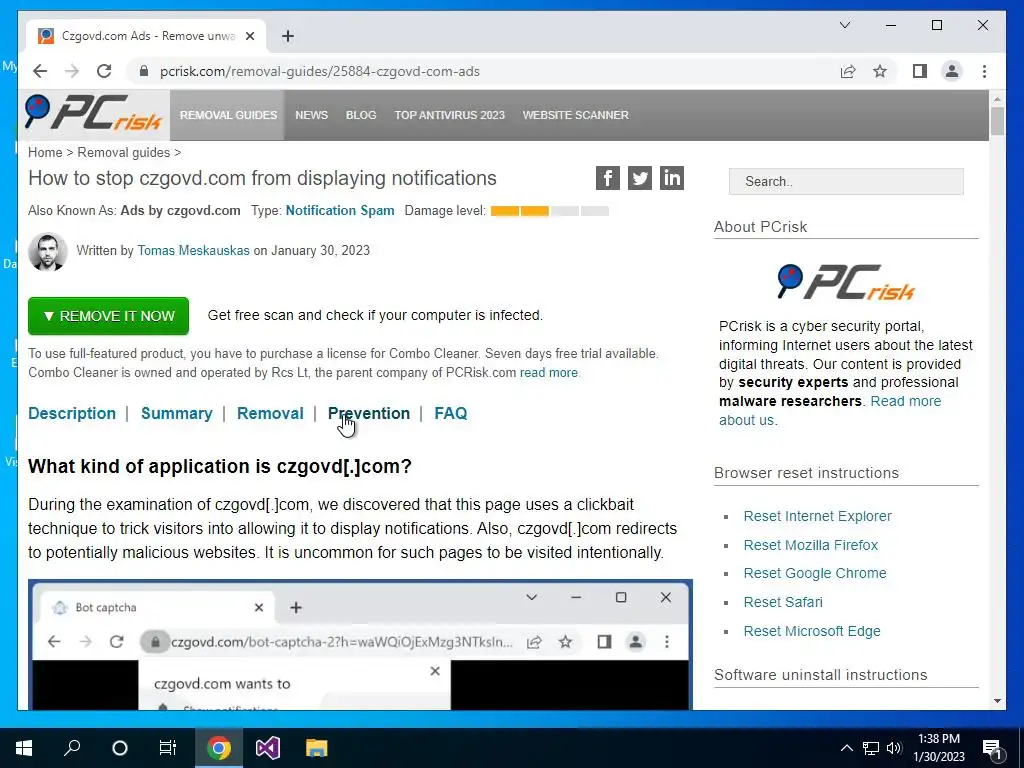This screenshot has width=1024, height=768.
Task: Open REMOVAL GUIDES navigation item
Action: (229, 115)
